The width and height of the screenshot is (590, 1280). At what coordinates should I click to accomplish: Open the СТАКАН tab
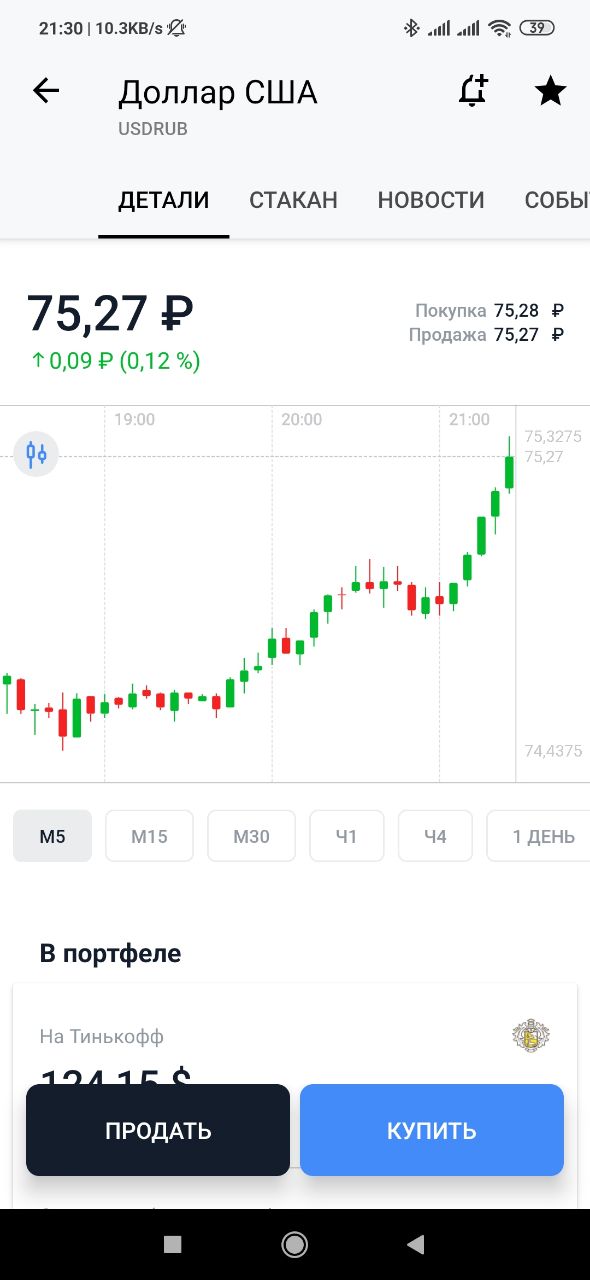pyautogui.click(x=293, y=200)
